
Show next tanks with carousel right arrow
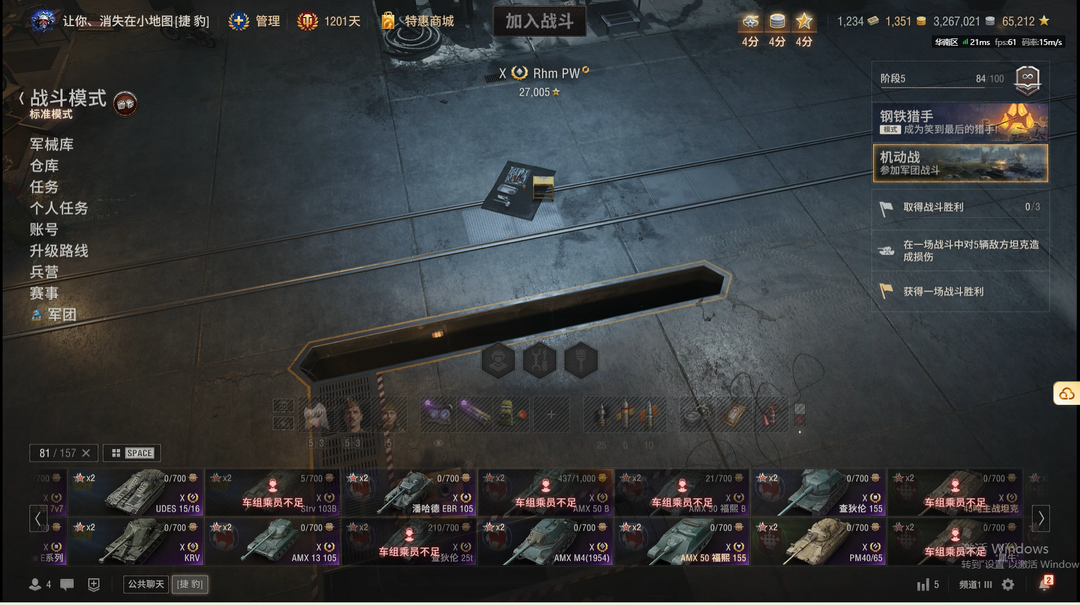click(1041, 518)
